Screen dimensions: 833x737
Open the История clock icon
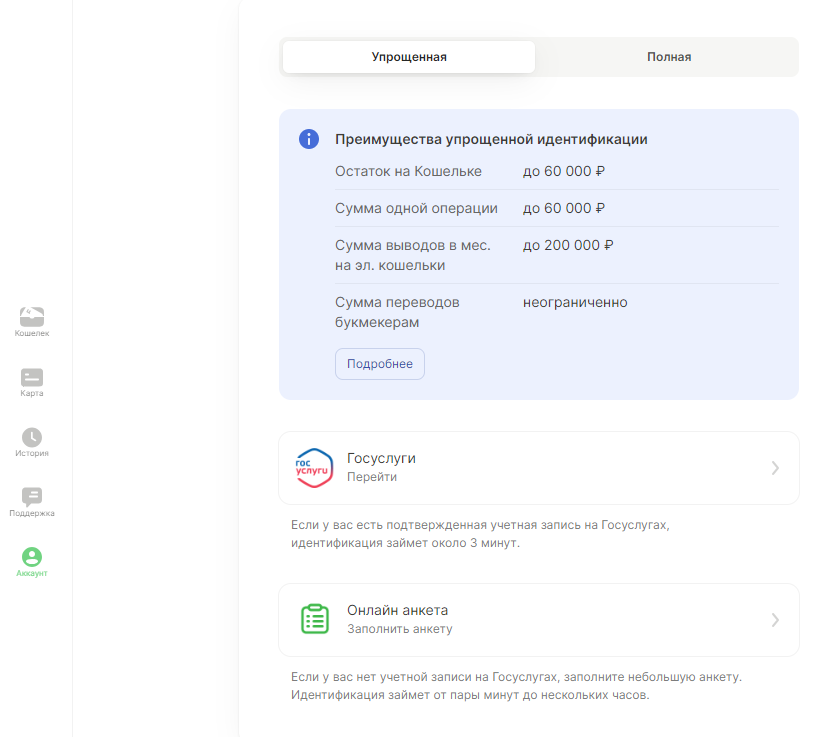tap(32, 437)
